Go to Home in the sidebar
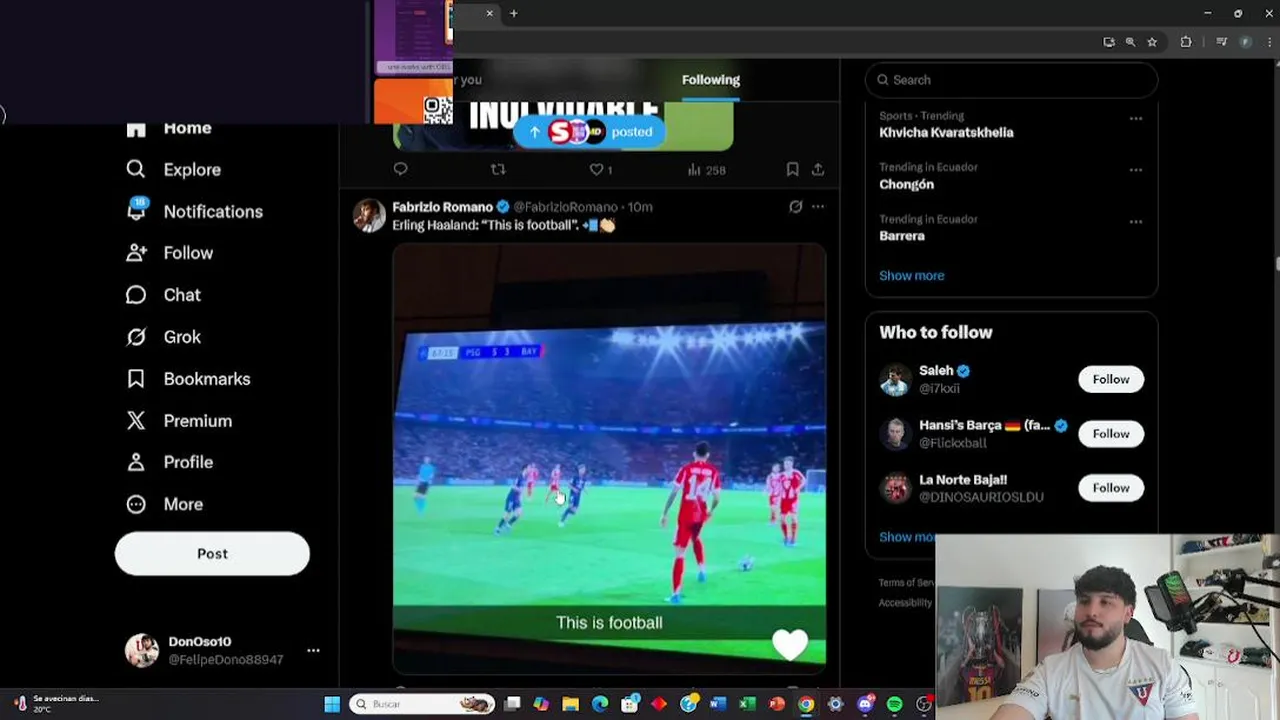Screen dimensions: 1280x720 (168, 128)
